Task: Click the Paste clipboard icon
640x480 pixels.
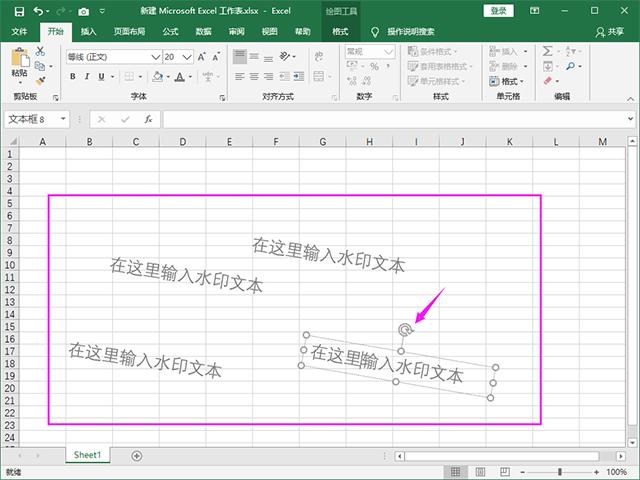Action: coord(20,58)
